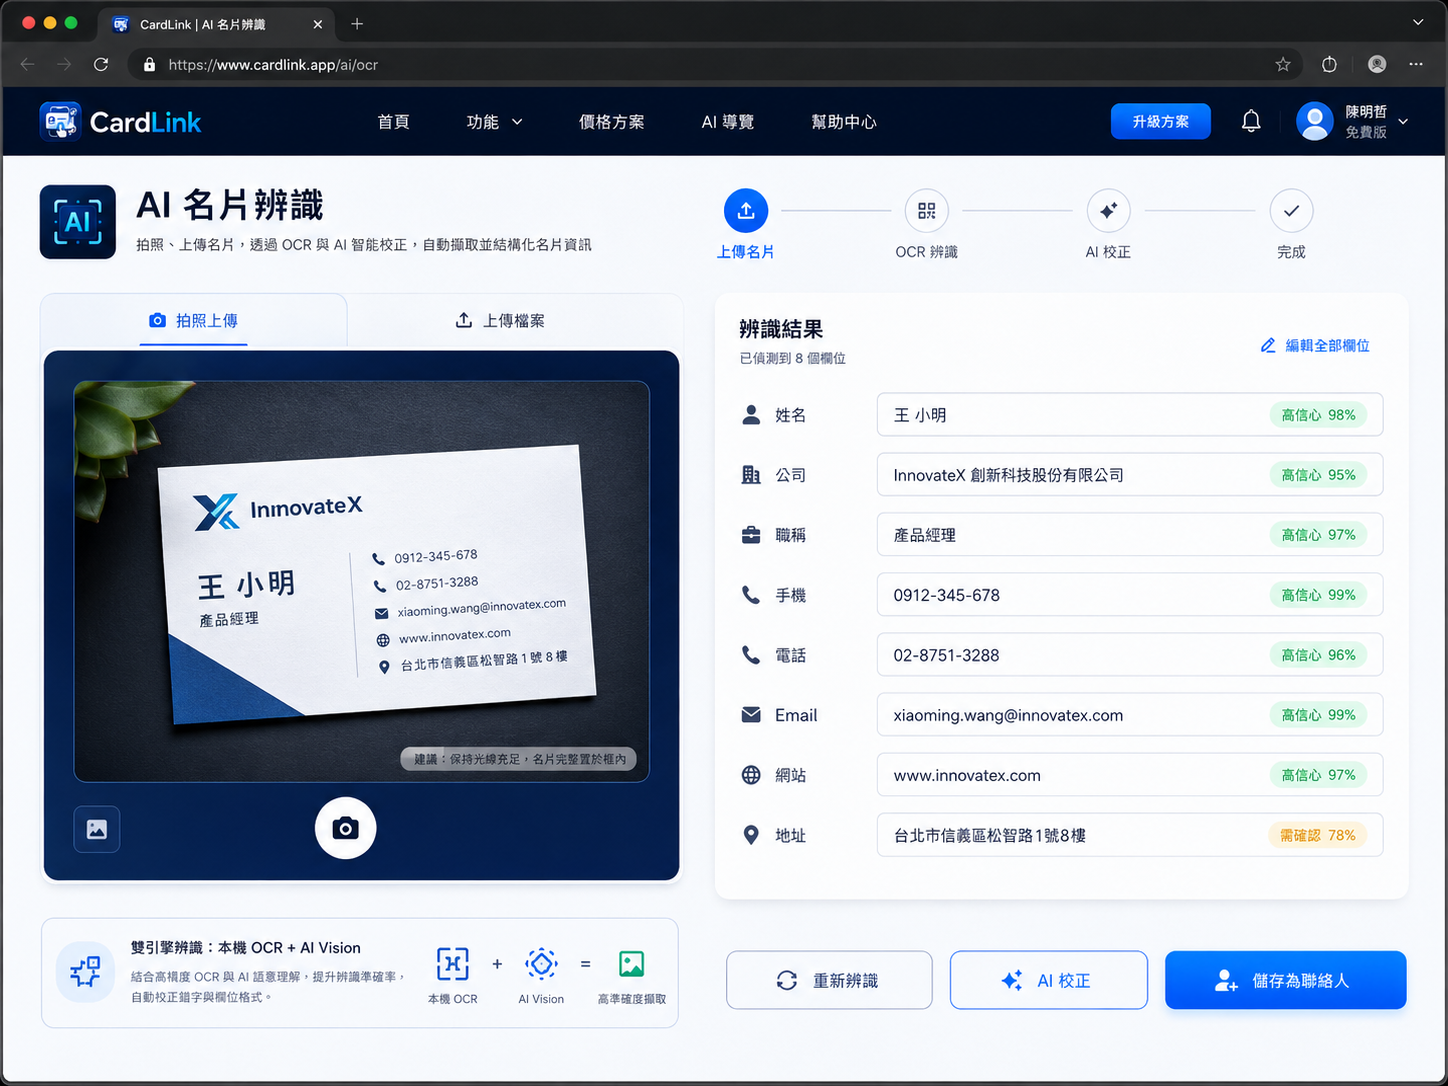The image size is (1448, 1086).
Task: Open AI 導覽 in navigation
Action: click(x=728, y=122)
